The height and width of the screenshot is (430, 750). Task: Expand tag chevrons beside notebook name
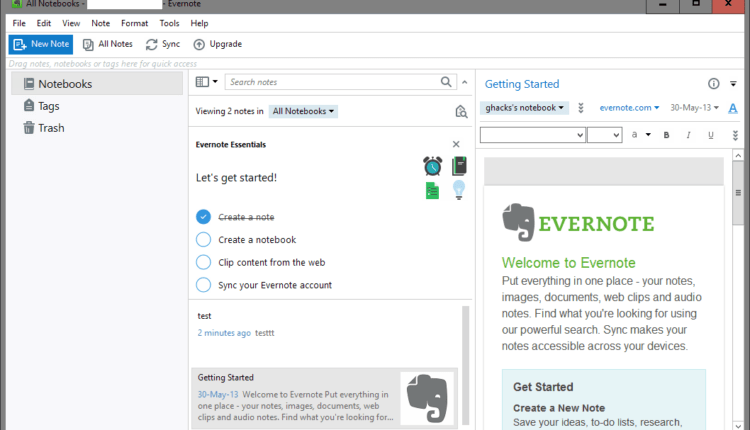tap(581, 108)
